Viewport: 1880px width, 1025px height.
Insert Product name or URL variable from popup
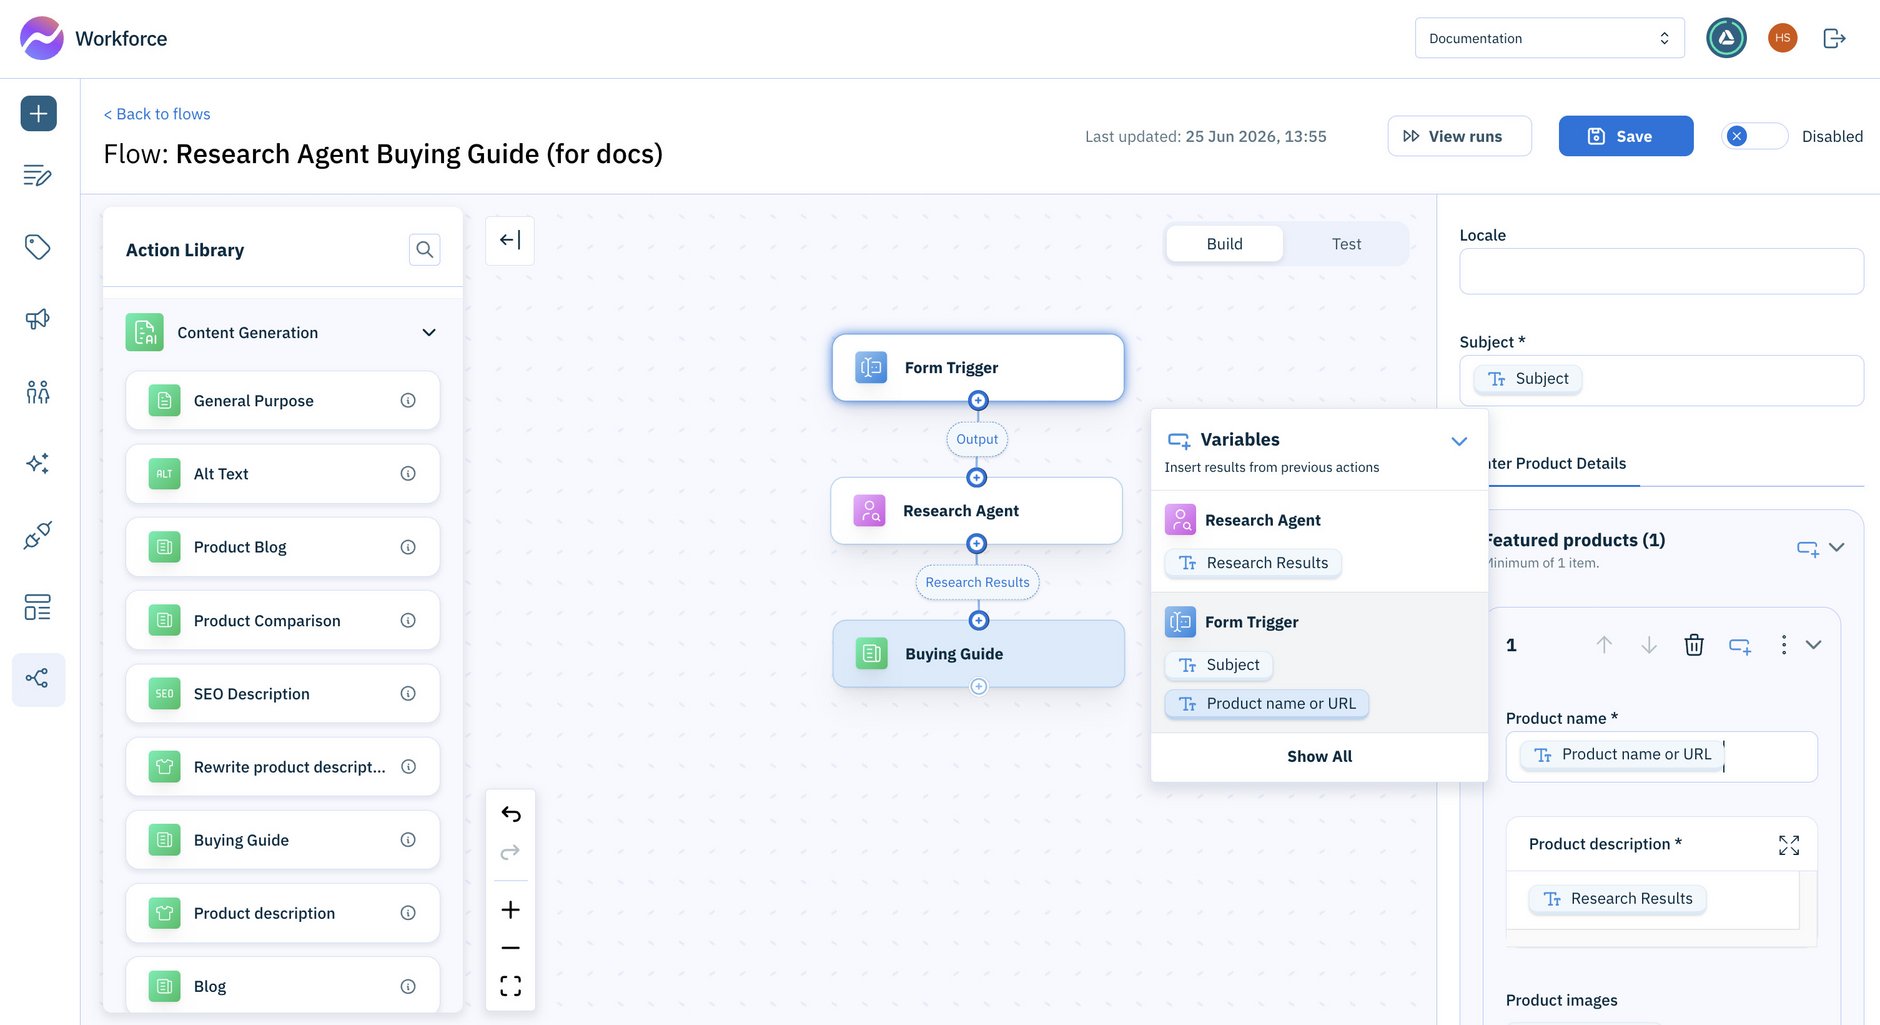click(x=1266, y=704)
